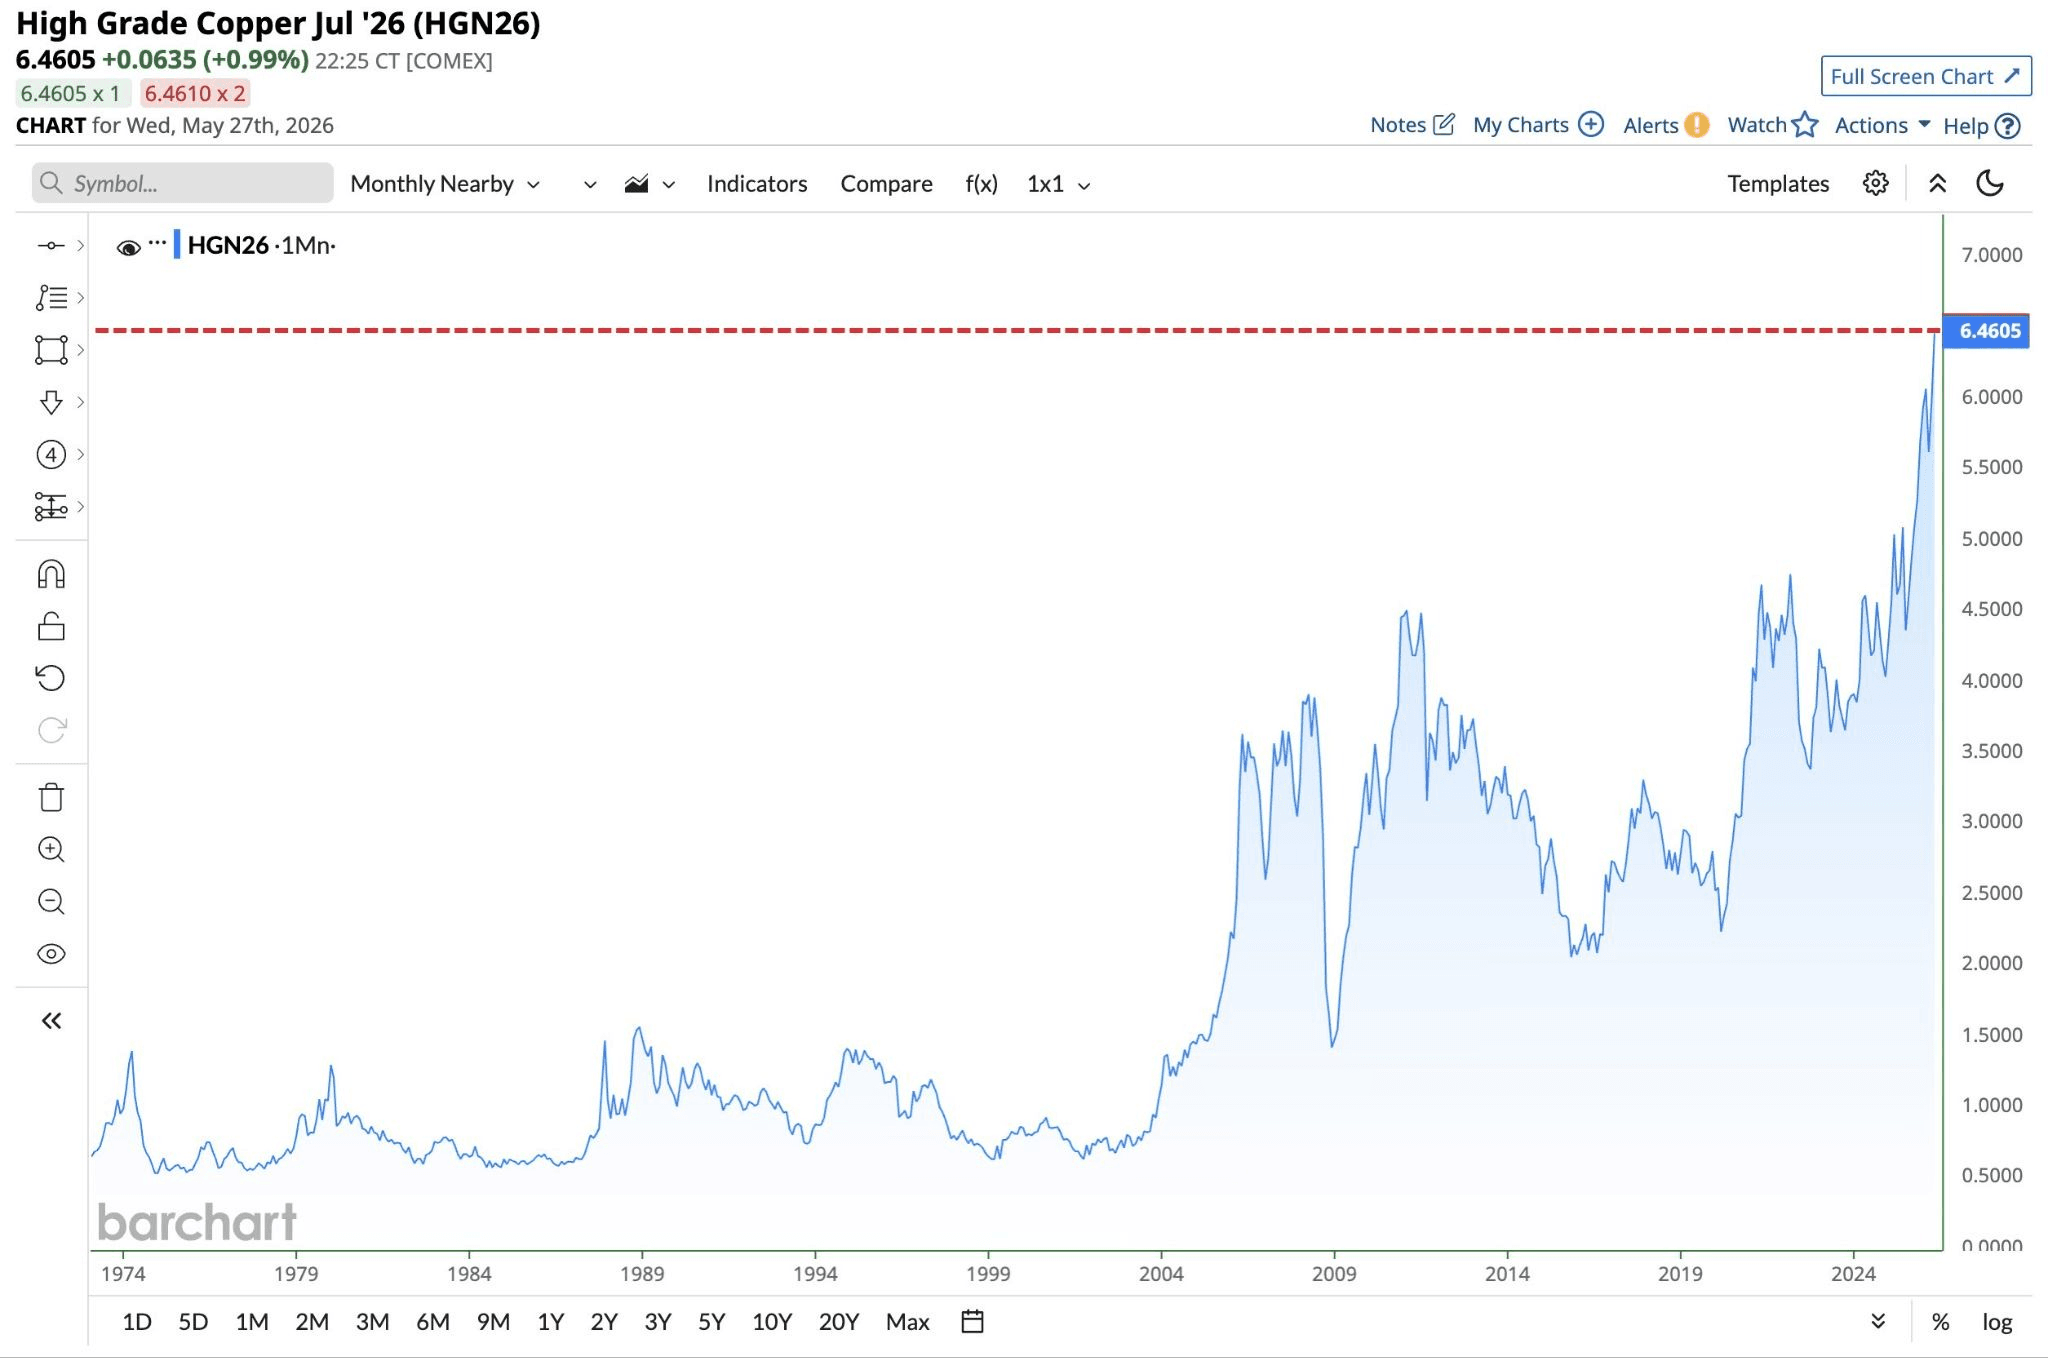The height and width of the screenshot is (1358, 2048).
Task: Open the 1x1 grid layout dropdown
Action: (x=1058, y=184)
